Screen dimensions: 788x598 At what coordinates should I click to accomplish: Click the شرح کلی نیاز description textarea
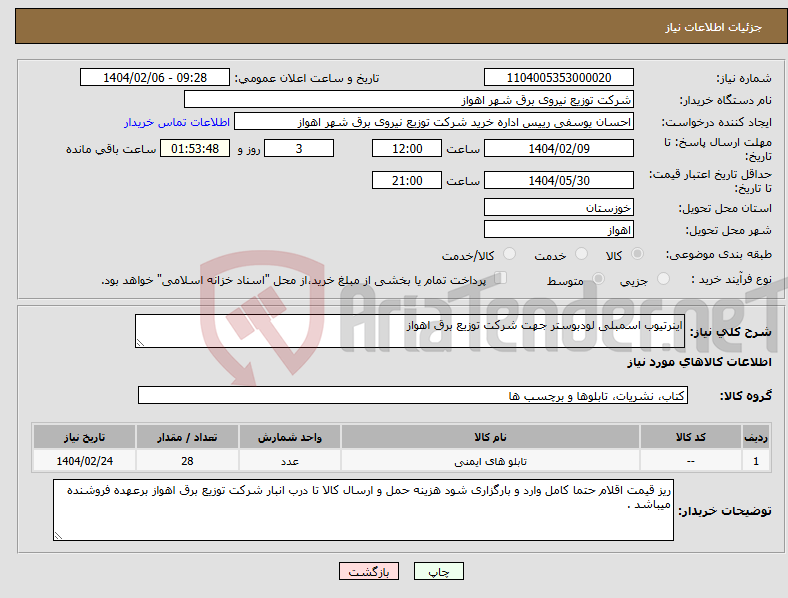click(x=410, y=331)
